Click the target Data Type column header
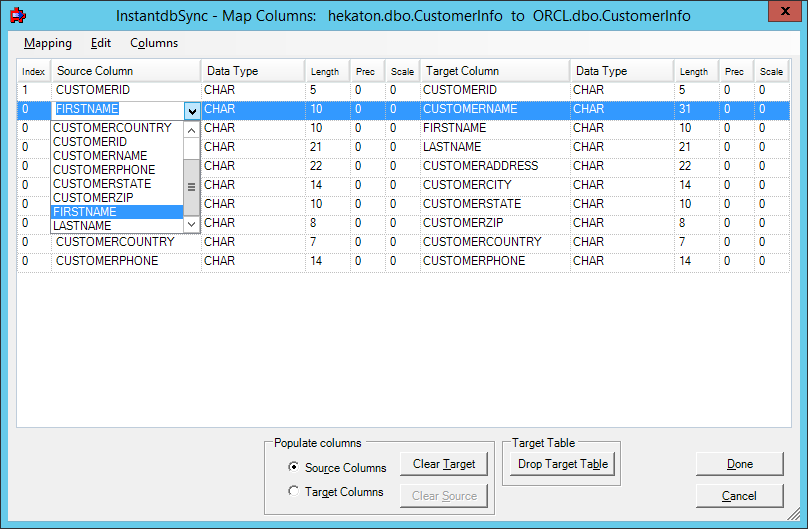The image size is (808, 529). tap(622, 71)
